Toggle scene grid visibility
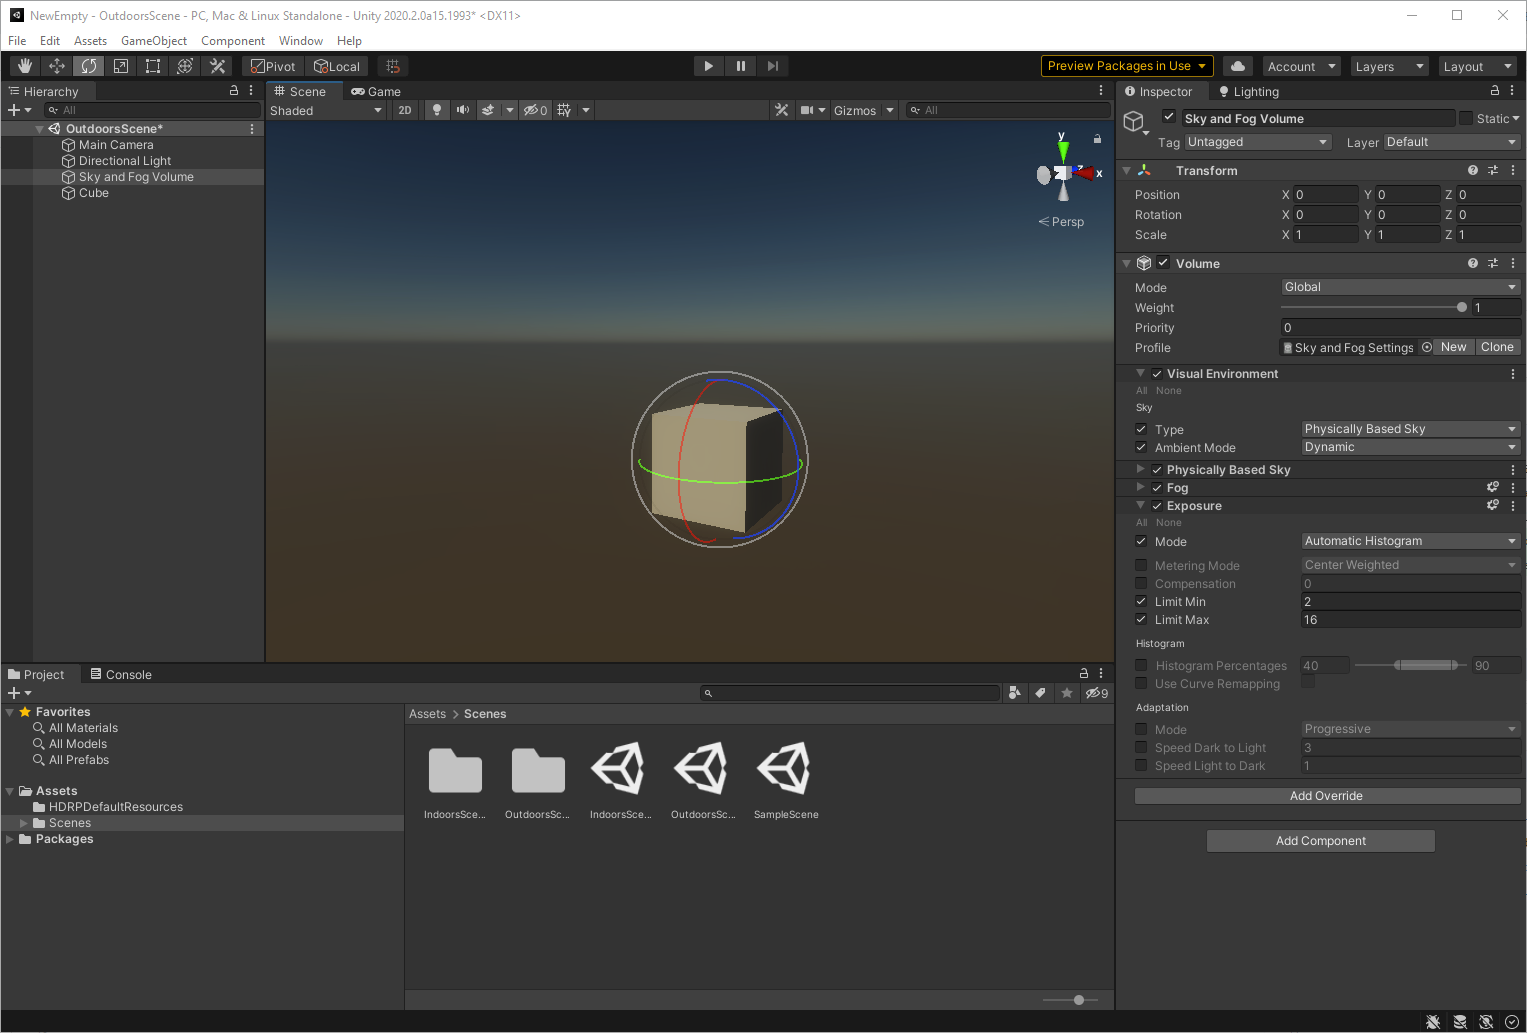This screenshot has height=1033, width=1527. click(x=565, y=110)
